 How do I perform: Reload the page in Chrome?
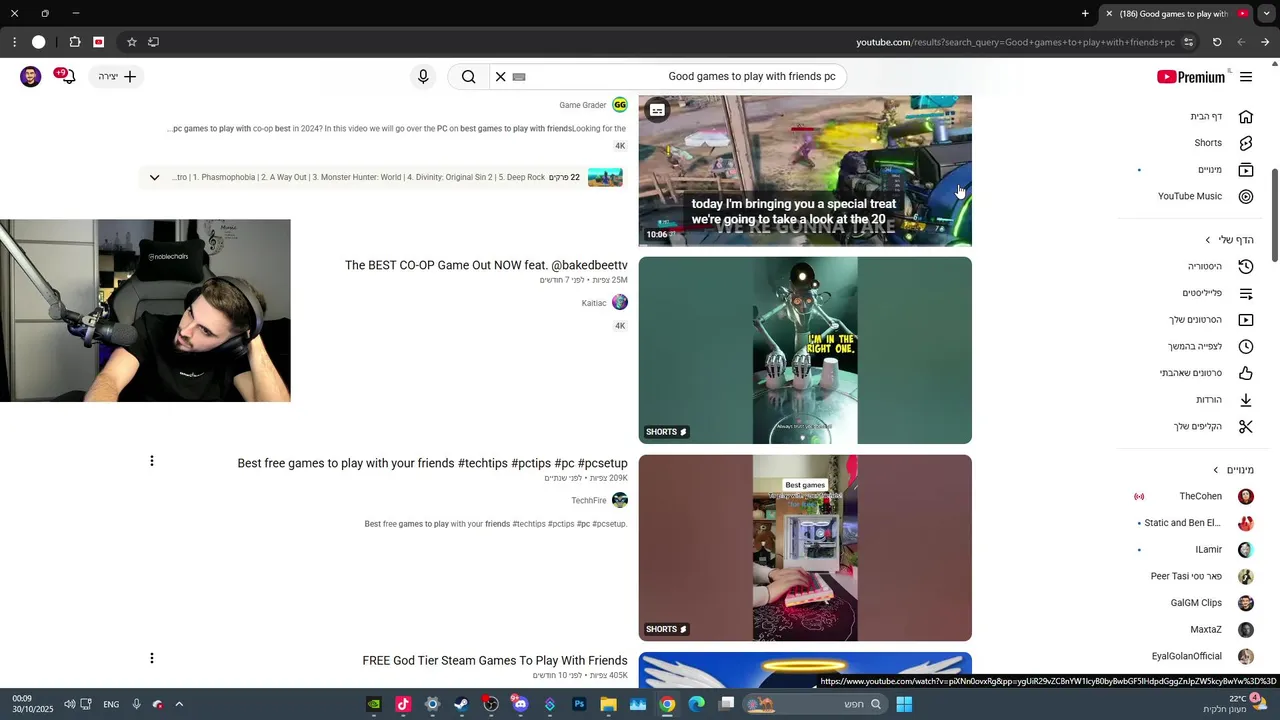(1217, 42)
